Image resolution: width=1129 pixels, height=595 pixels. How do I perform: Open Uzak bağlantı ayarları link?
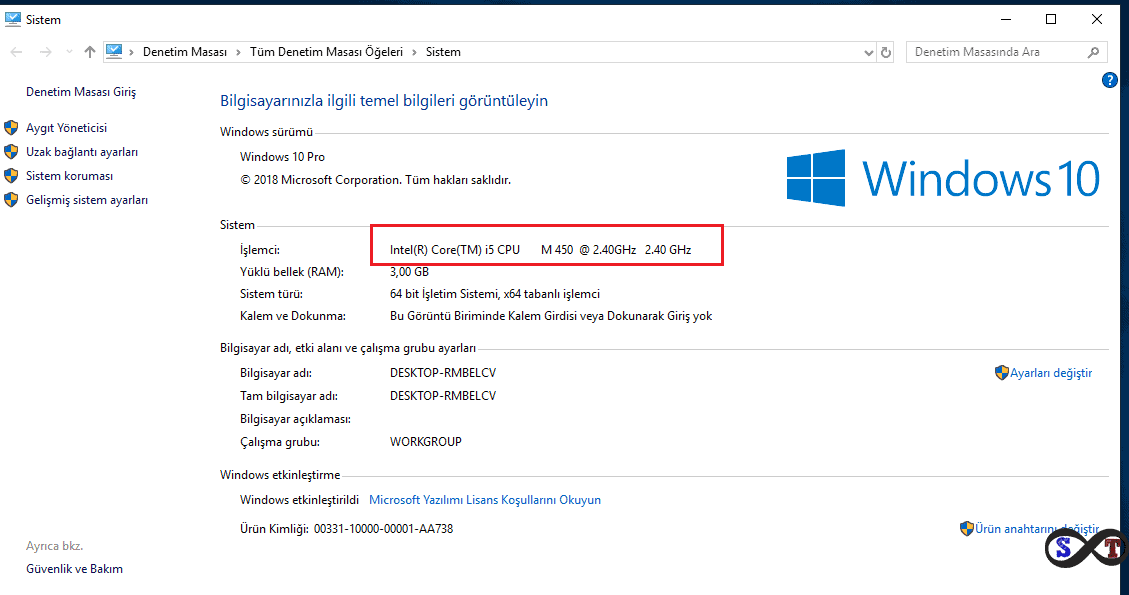pyautogui.click(x=82, y=152)
